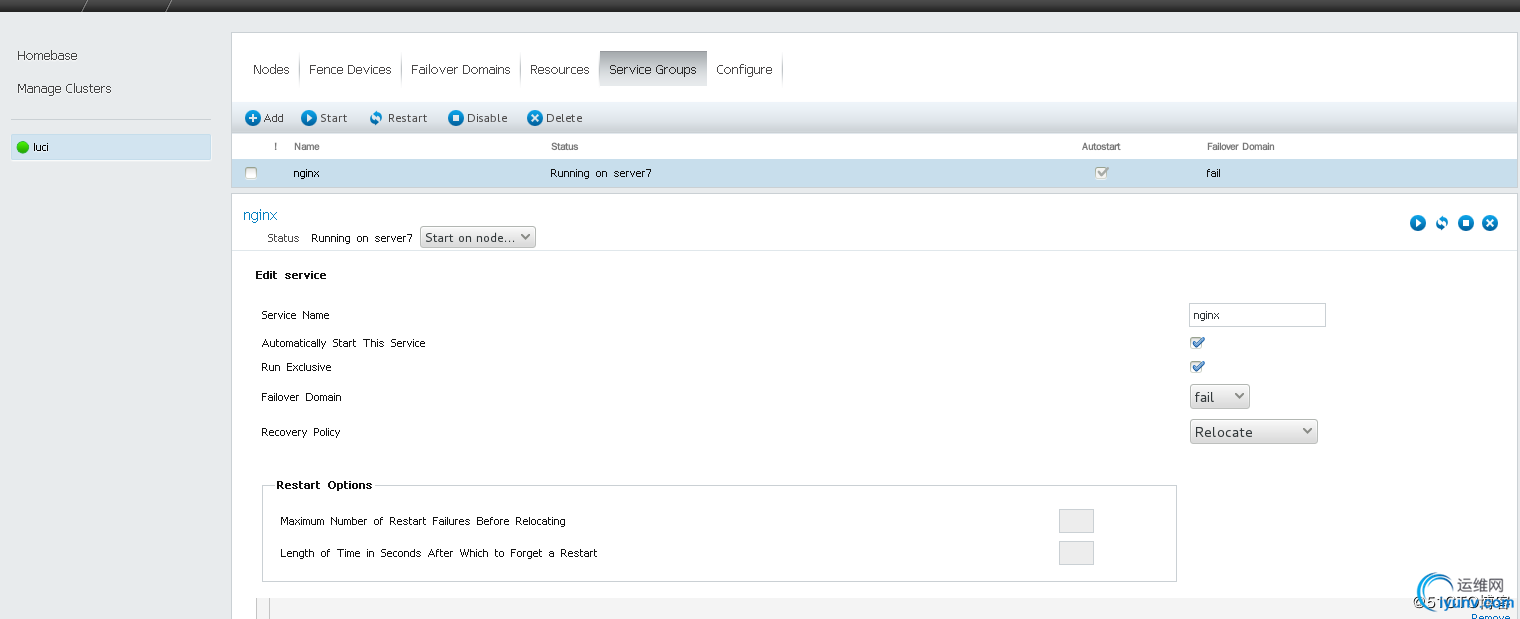Toggle the Autostart checkbox in nginx row
The height and width of the screenshot is (619, 1520).
[1102, 172]
